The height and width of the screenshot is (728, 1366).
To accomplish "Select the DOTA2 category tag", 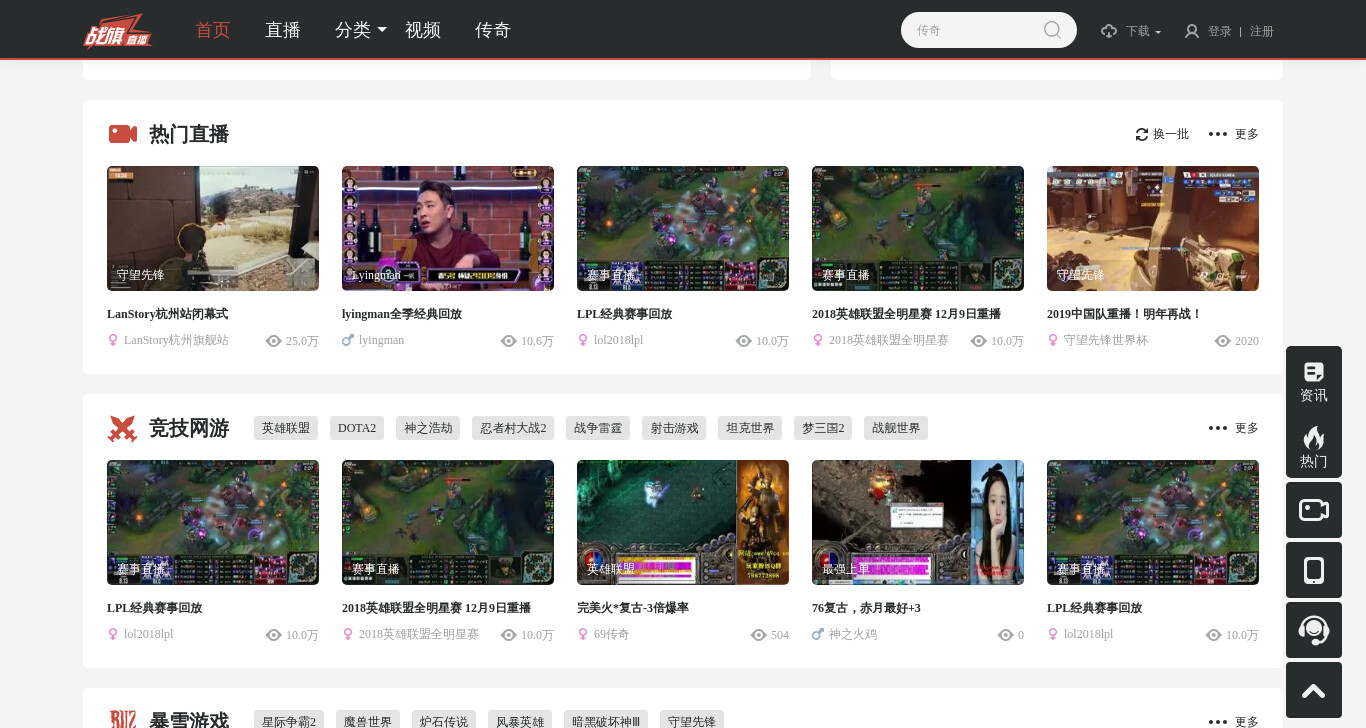I will point(357,428).
